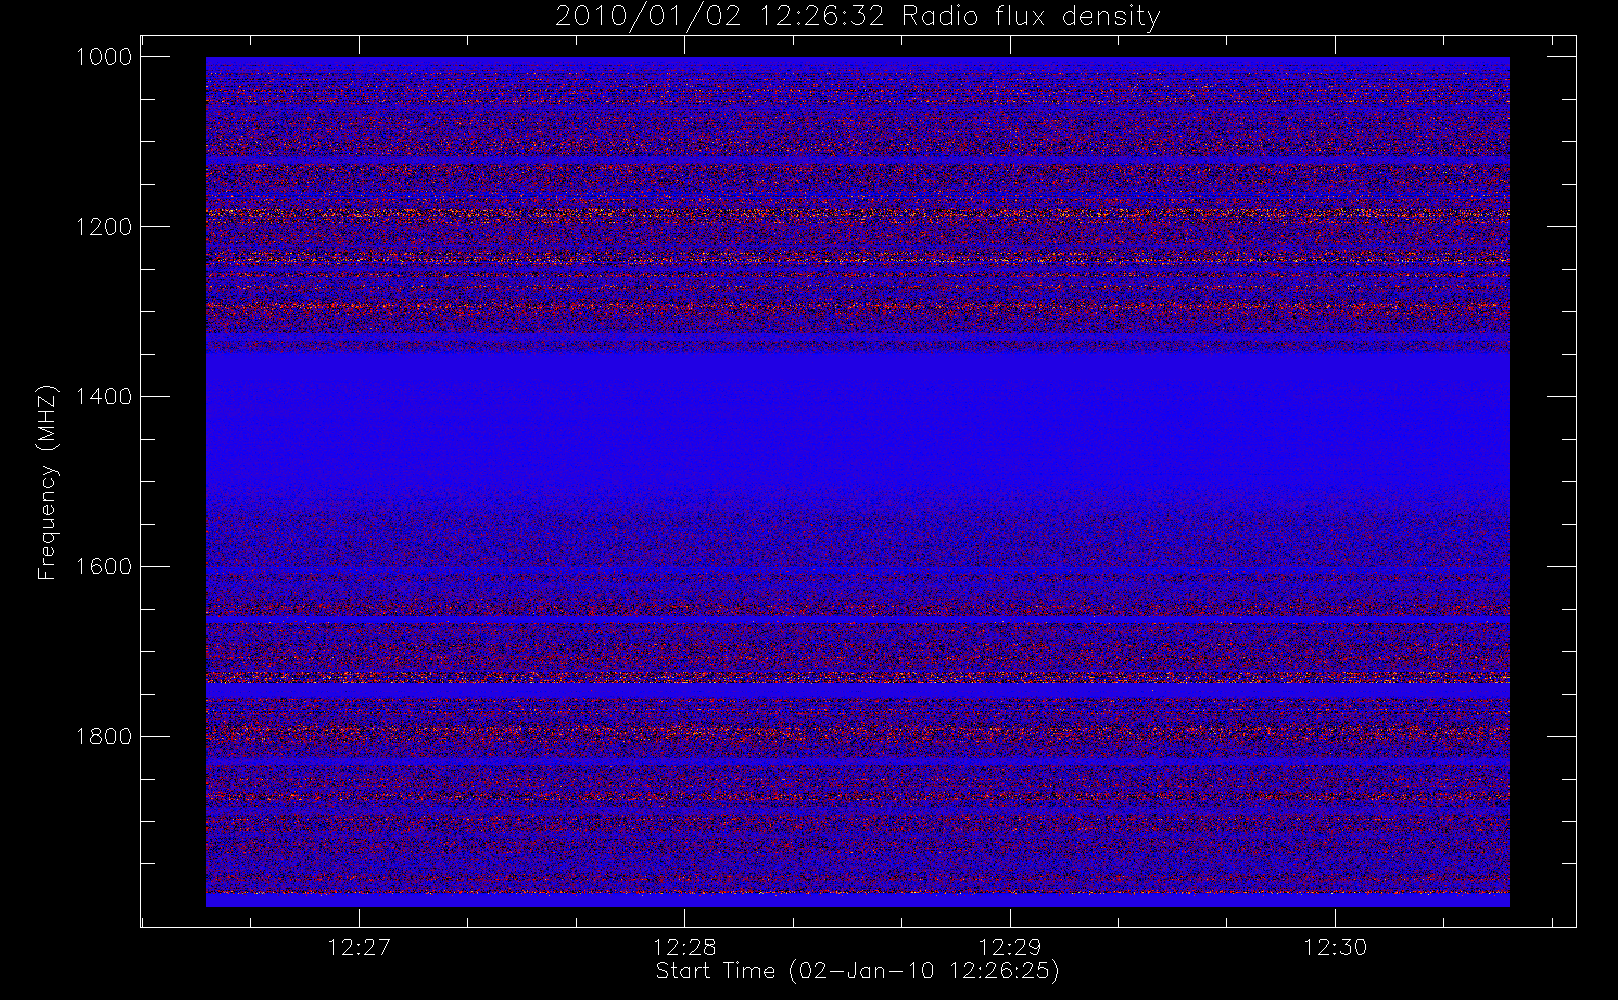Click the 1000 frequency tick label

pyautogui.click(x=104, y=57)
